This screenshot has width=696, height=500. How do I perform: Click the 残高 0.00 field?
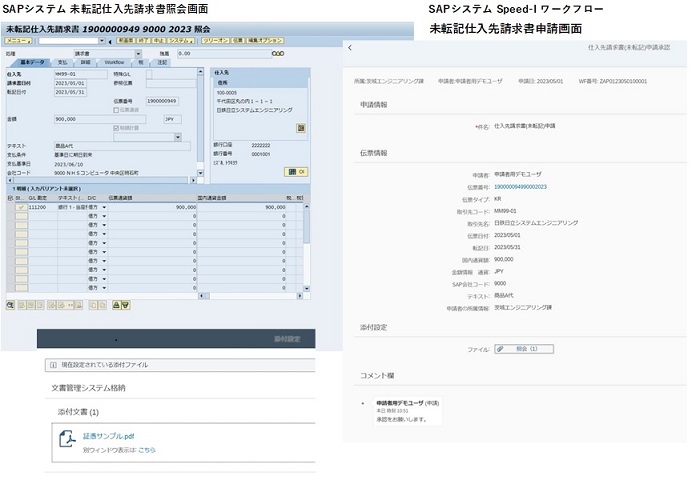point(224,54)
